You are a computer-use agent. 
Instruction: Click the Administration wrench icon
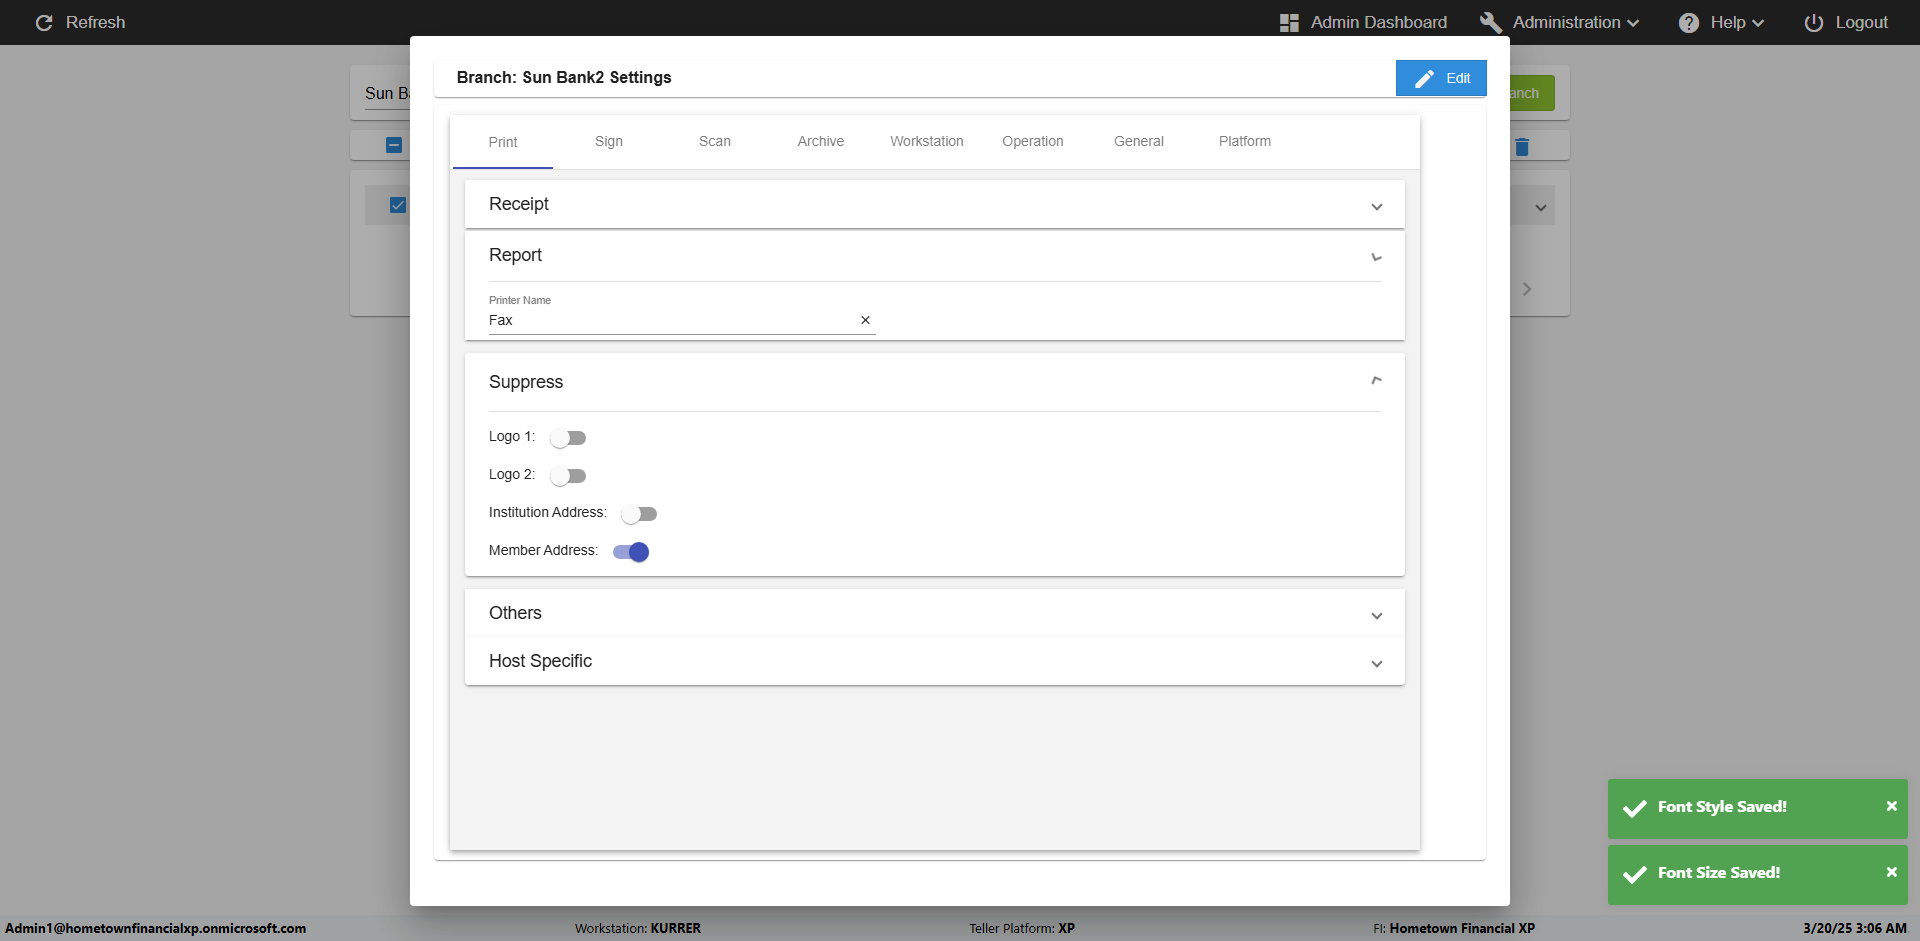tap(1490, 23)
